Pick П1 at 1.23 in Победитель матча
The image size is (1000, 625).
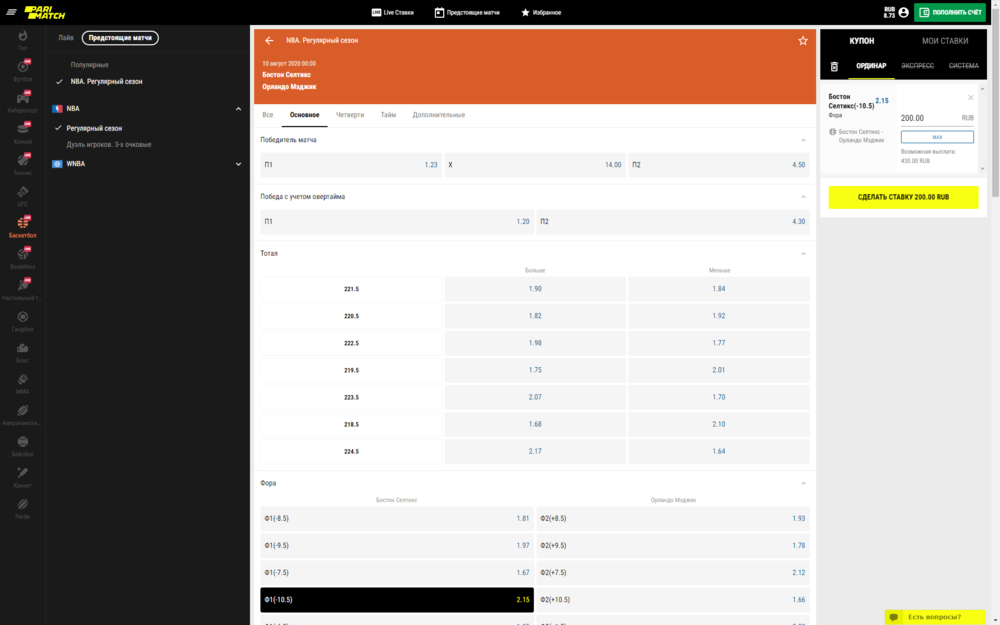(x=351, y=165)
